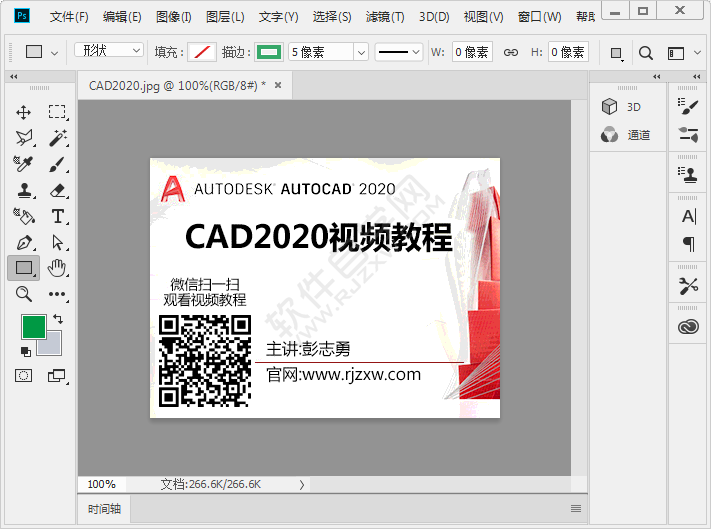Collapse the left toolbox panel arrows
Screen dimensions: 711x529
click(x=14, y=77)
